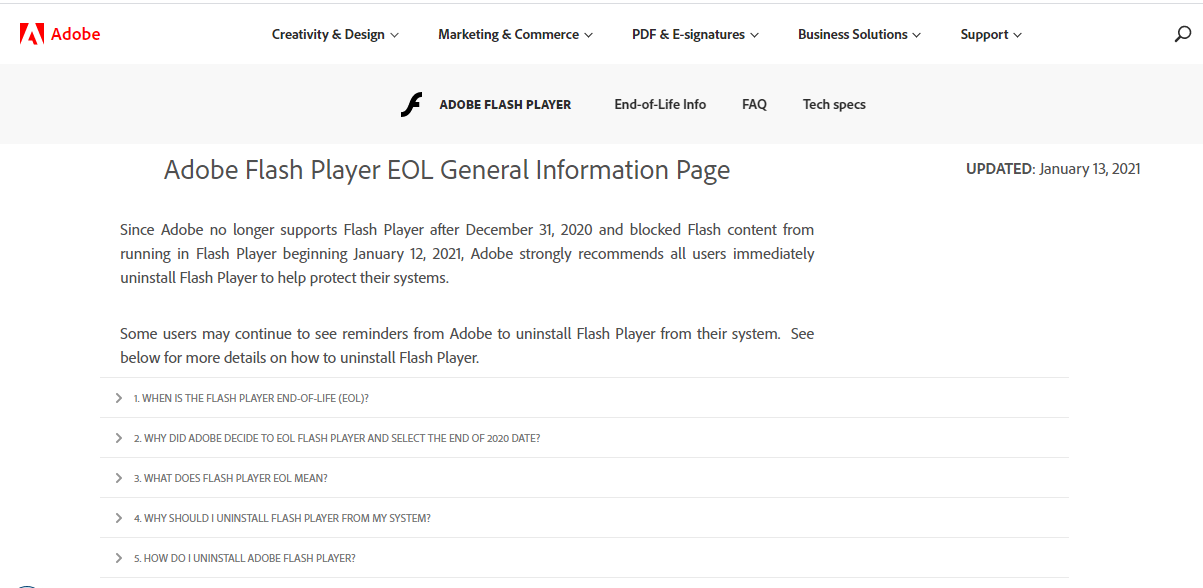This screenshot has width=1203, height=588.
Task: Click the 'UPDATED: January 13, 2021' text
Action: [x=1053, y=169]
